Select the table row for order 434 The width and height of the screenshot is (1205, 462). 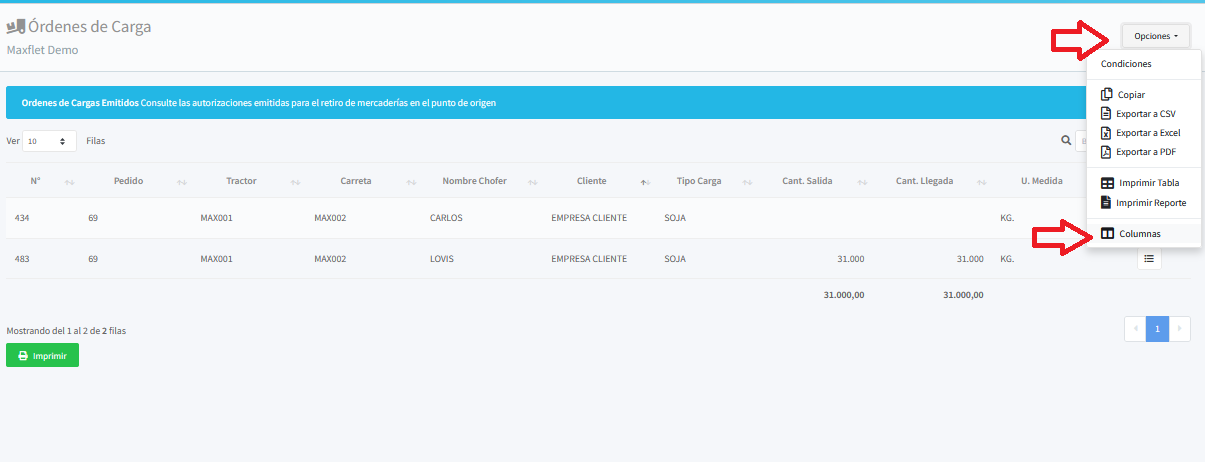pos(400,218)
